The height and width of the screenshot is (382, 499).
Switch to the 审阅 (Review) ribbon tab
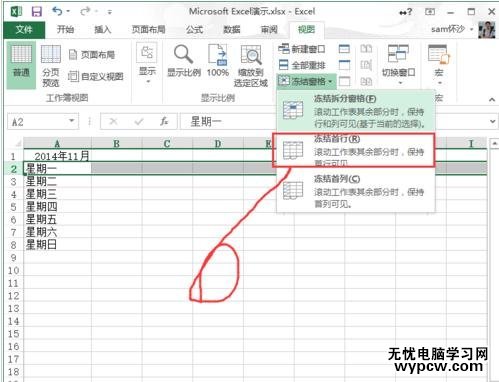point(269,30)
